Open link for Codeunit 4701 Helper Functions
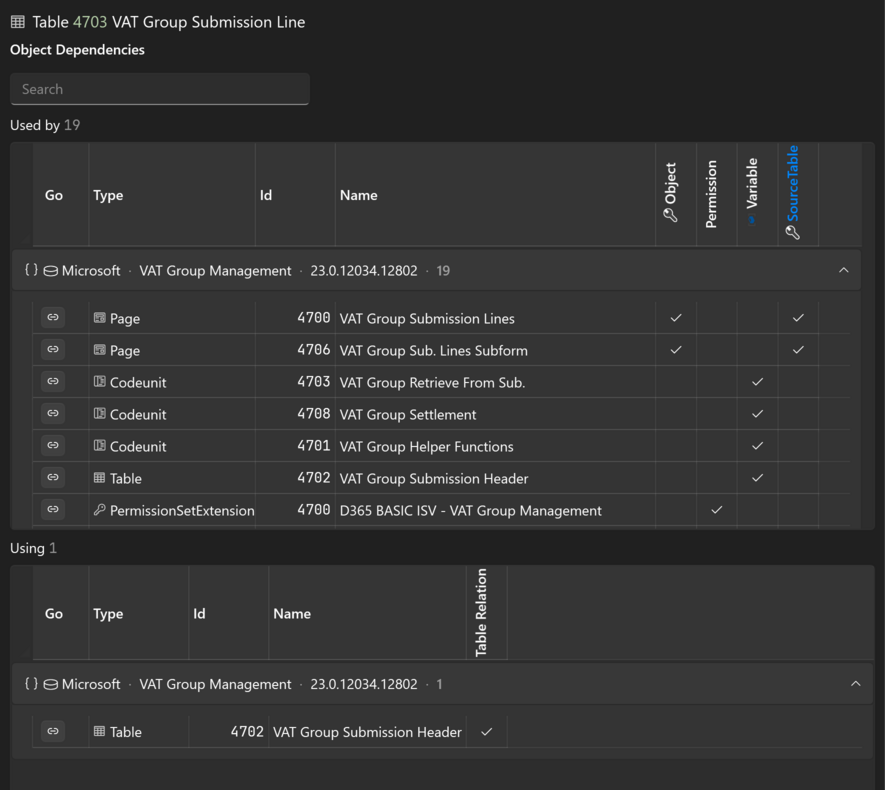The height and width of the screenshot is (790, 885). [x=52, y=446]
